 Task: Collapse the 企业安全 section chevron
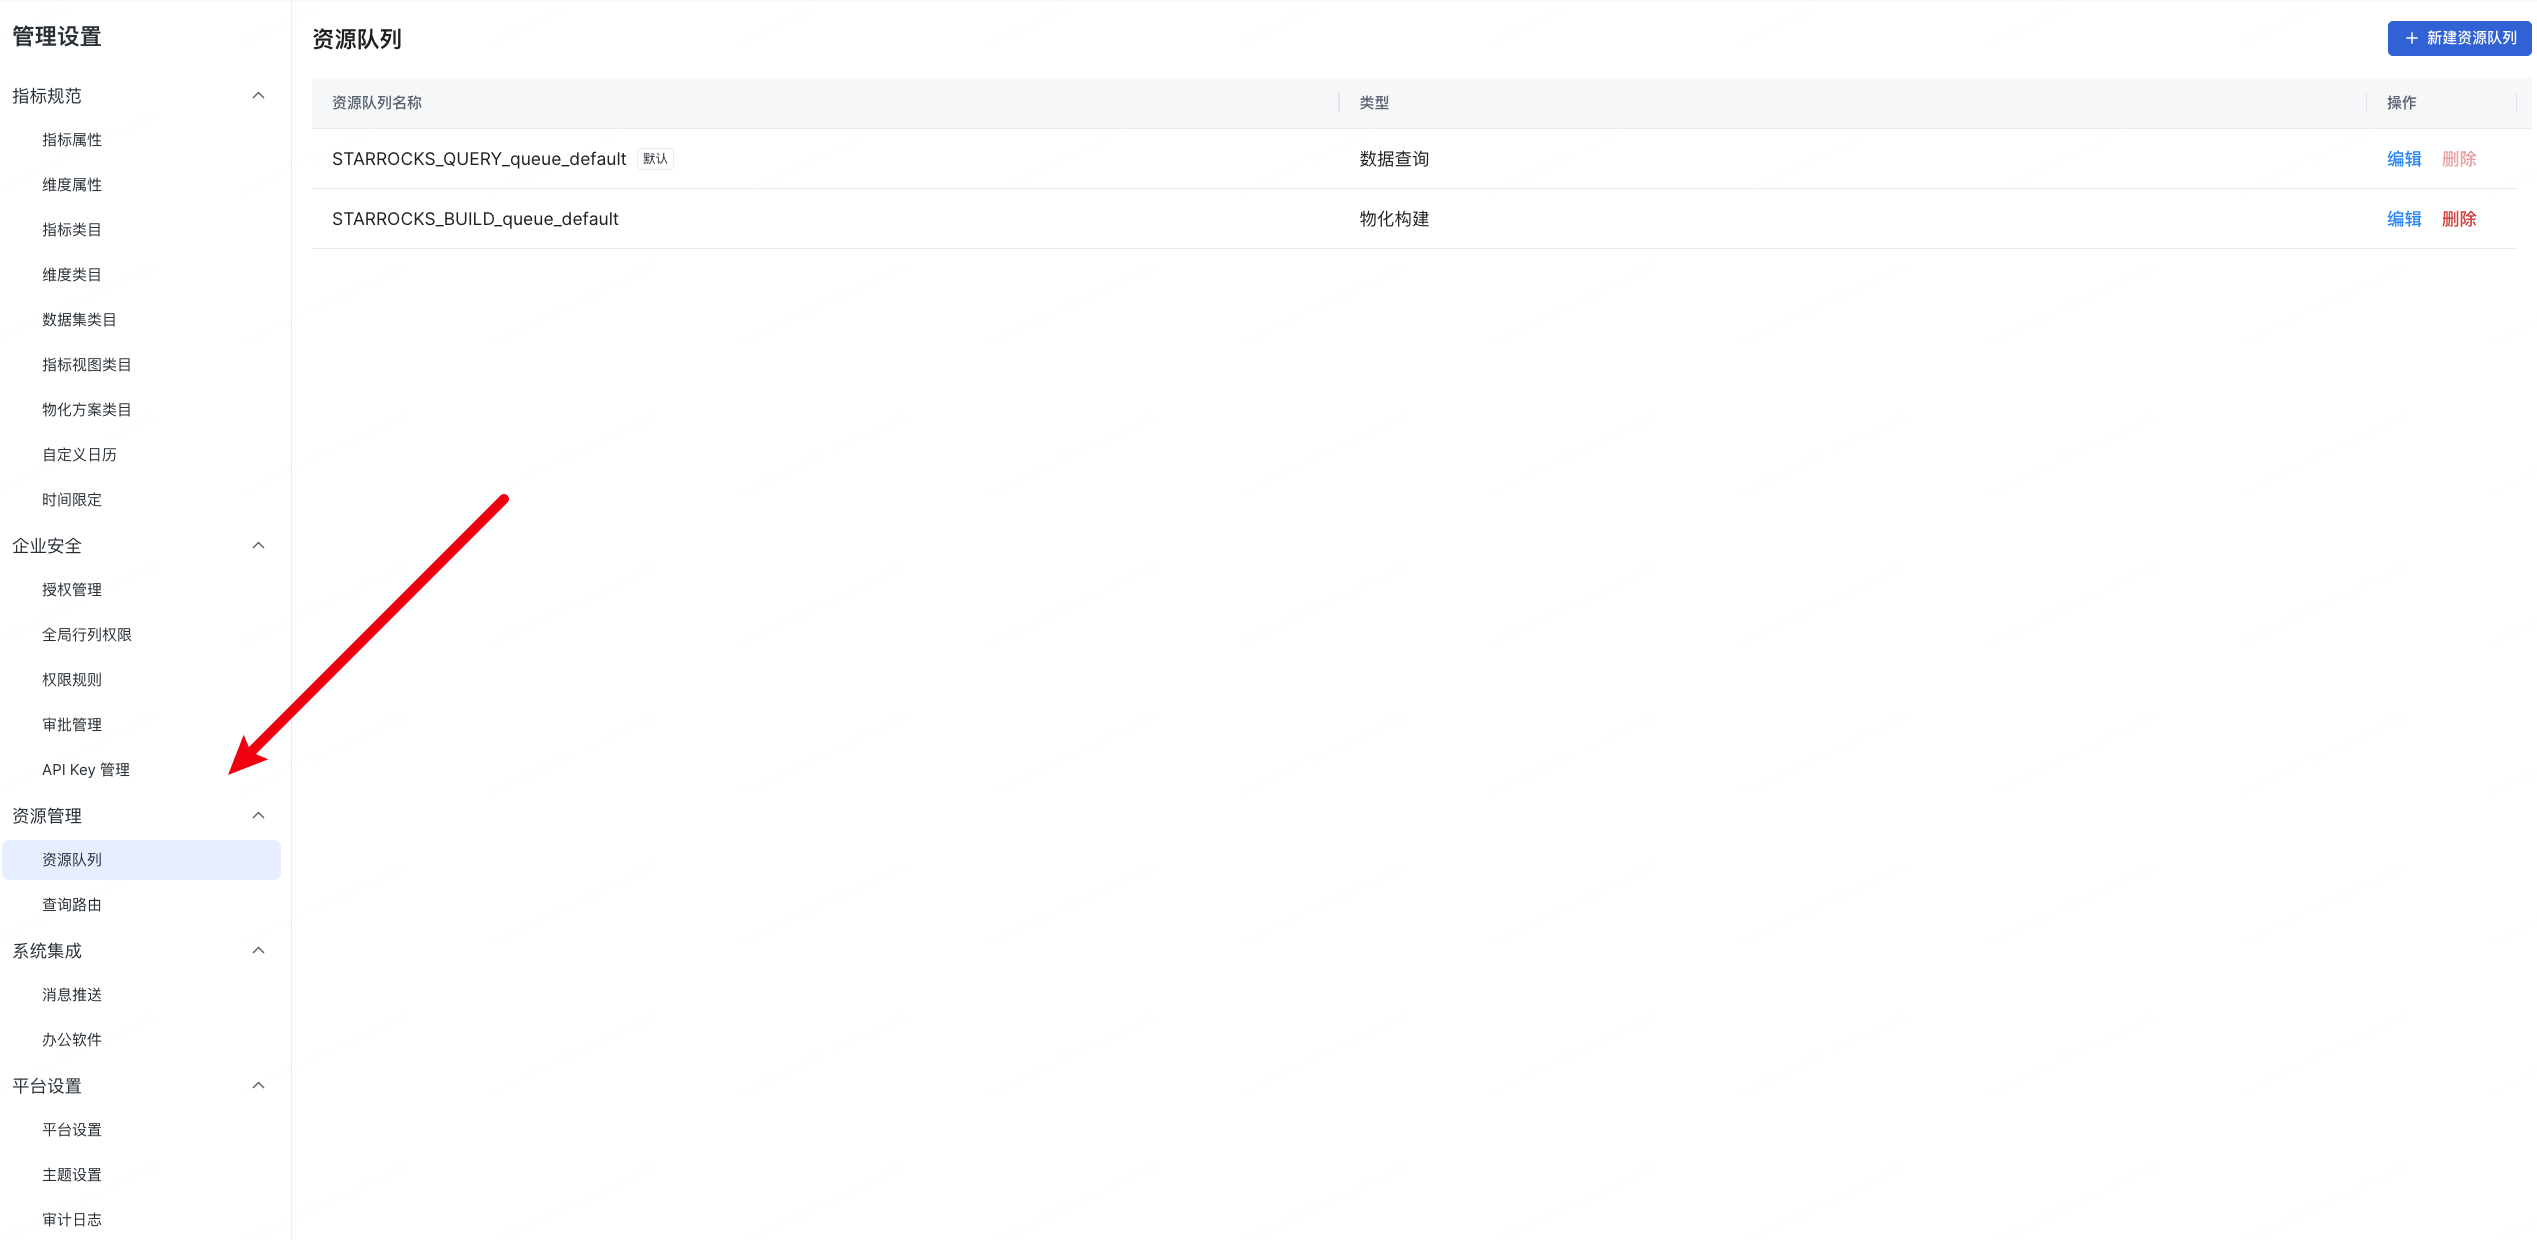(258, 546)
